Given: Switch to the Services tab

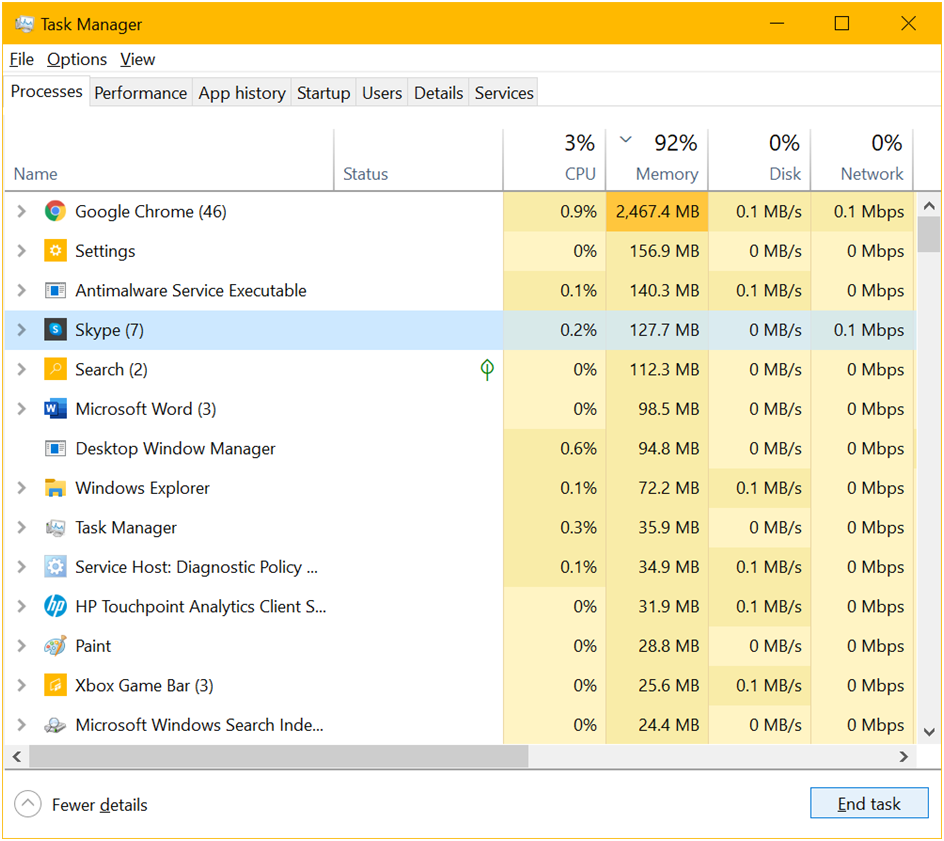Looking at the screenshot, I should pyautogui.click(x=504, y=93).
